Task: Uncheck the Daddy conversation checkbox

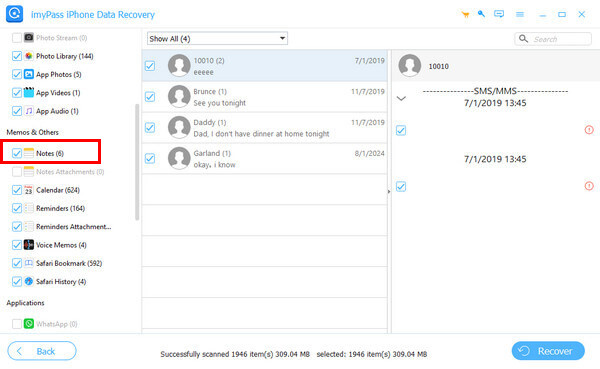Action: click(150, 127)
